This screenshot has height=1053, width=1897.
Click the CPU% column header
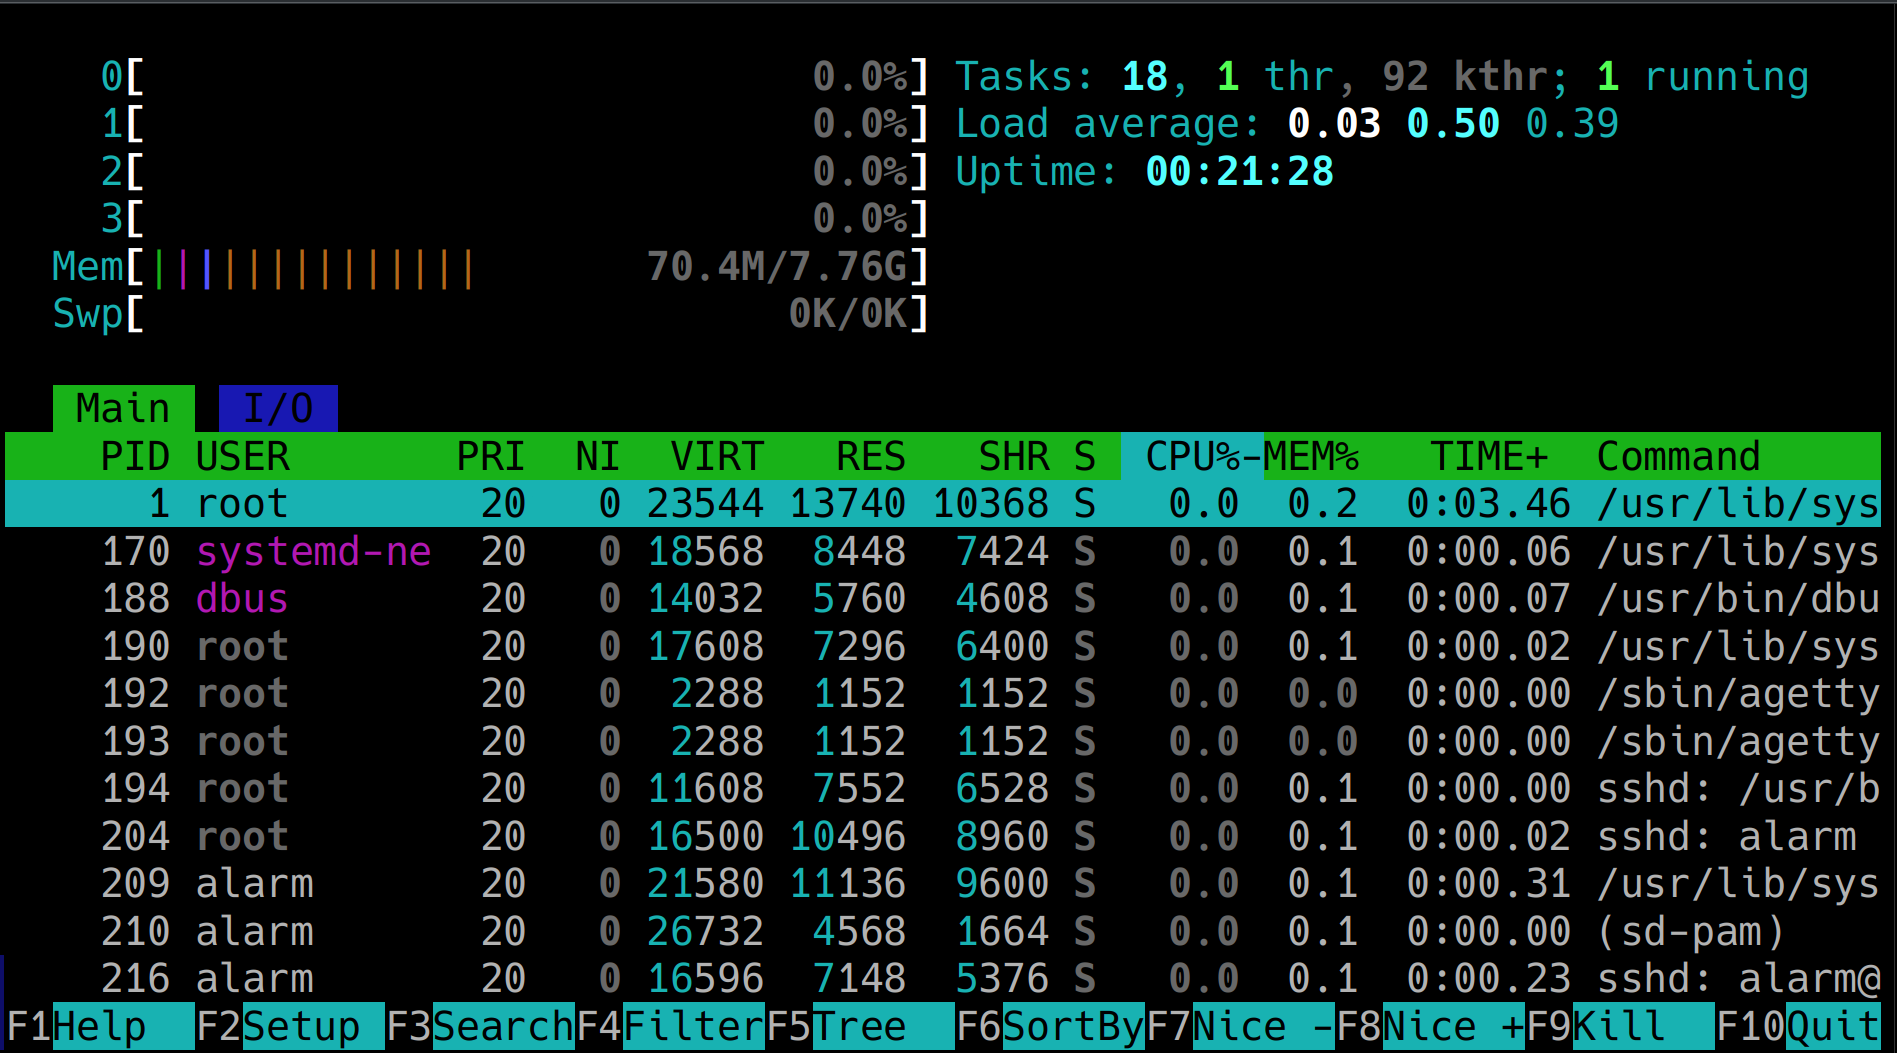pos(1192,456)
